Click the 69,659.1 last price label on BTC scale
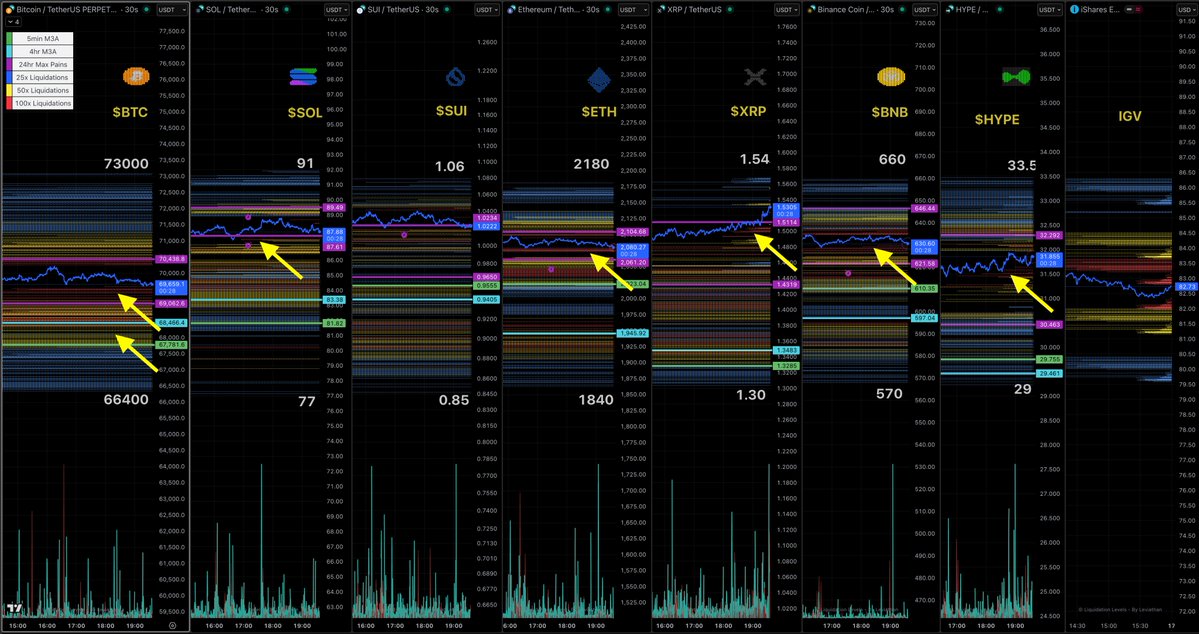This screenshot has width=1199, height=634. (x=170, y=285)
